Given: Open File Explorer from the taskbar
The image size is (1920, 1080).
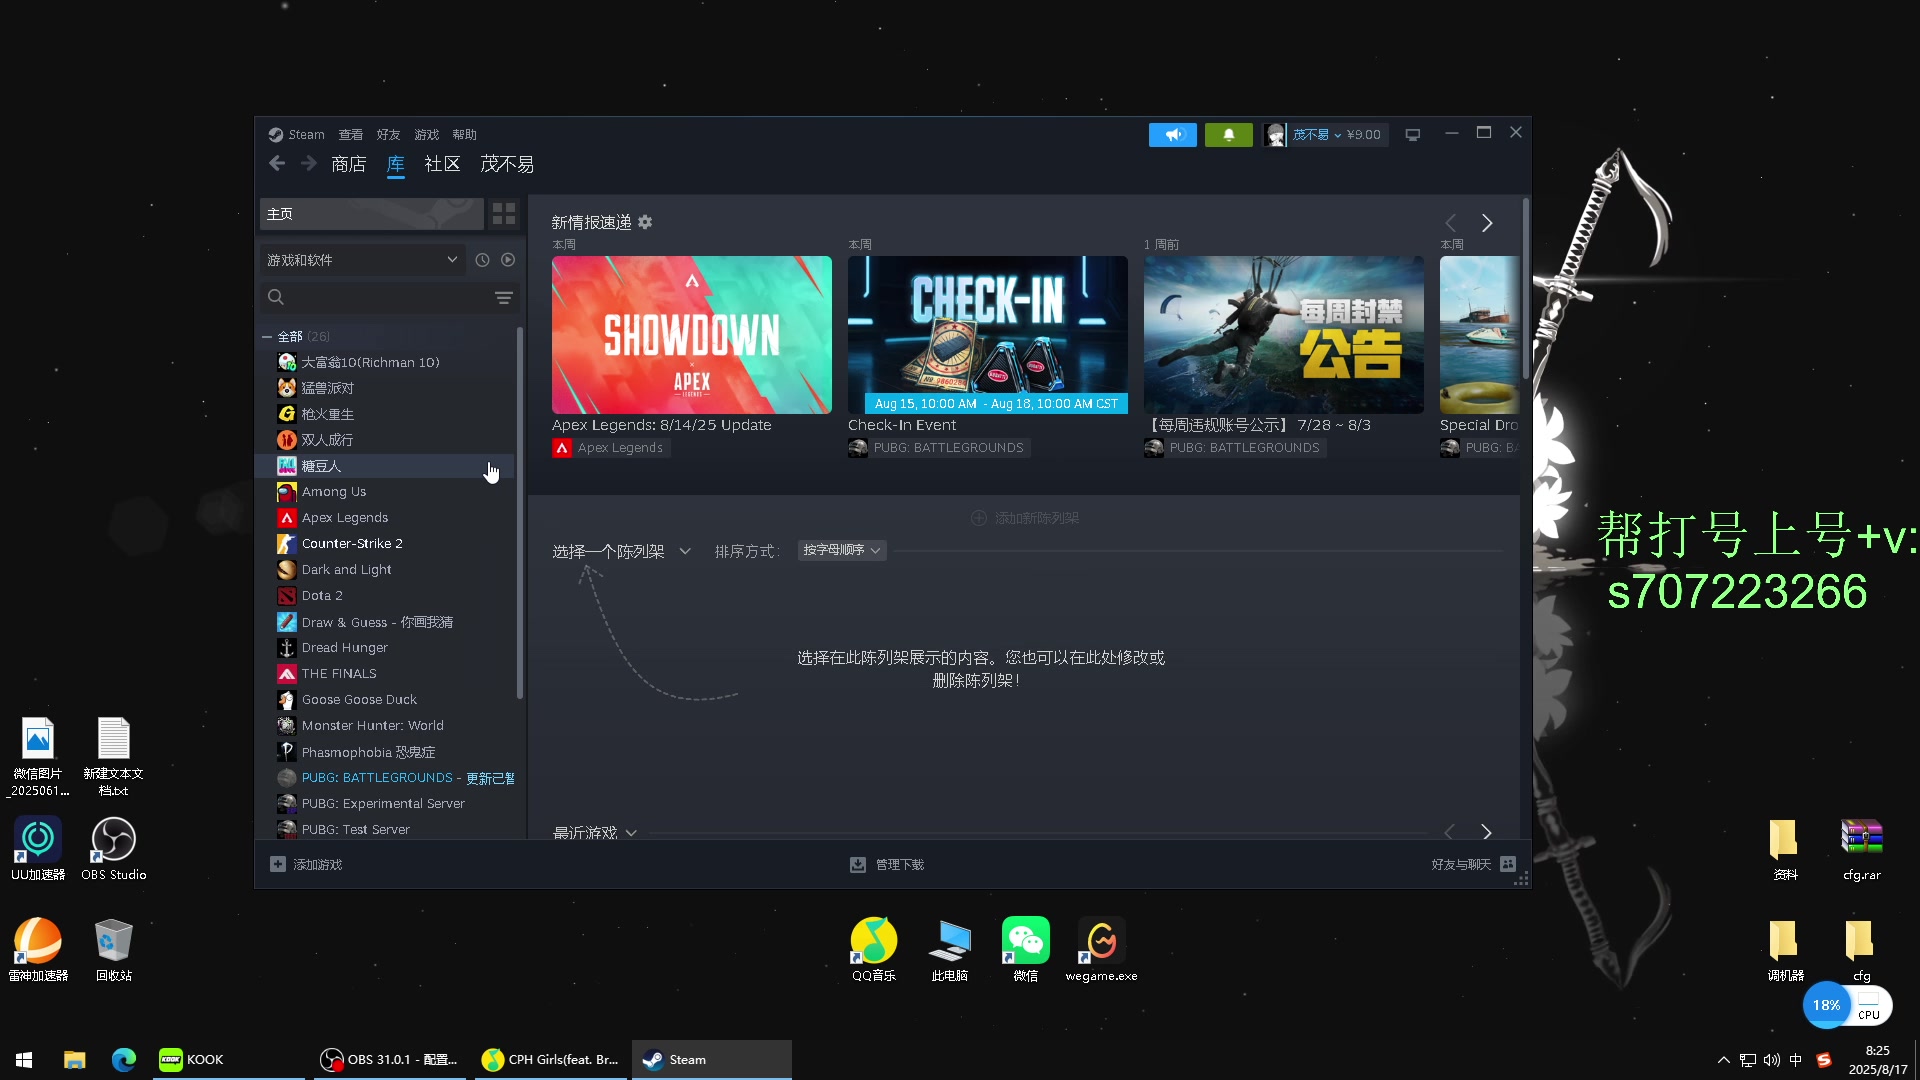Looking at the screenshot, I should tap(75, 1060).
